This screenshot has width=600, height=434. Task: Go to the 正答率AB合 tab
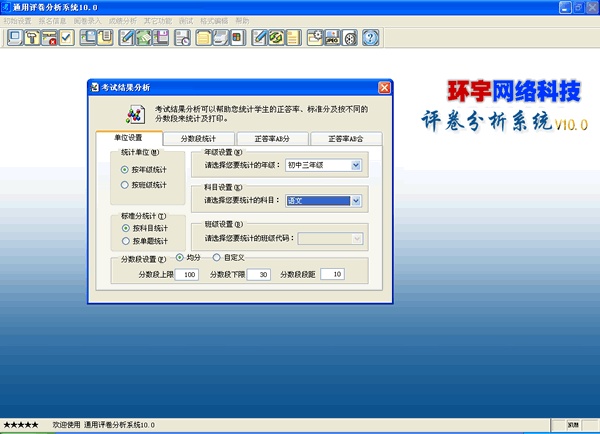pos(344,138)
